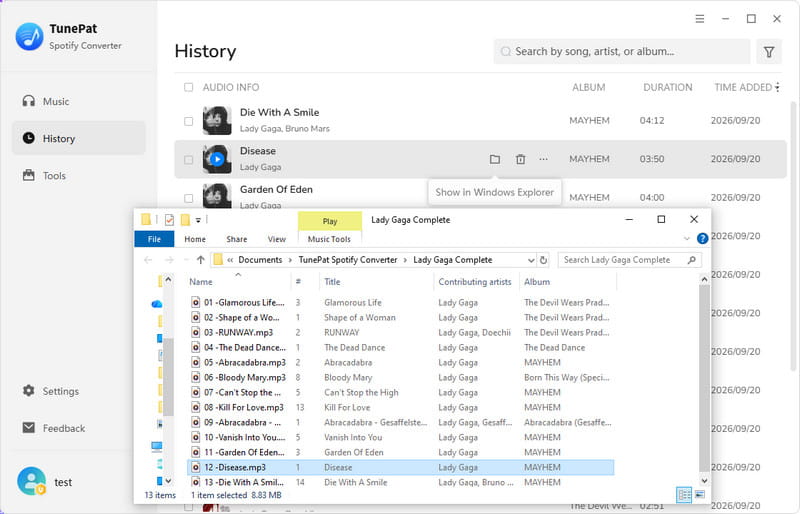Click the Properties checkmark quick access icon

169,220
